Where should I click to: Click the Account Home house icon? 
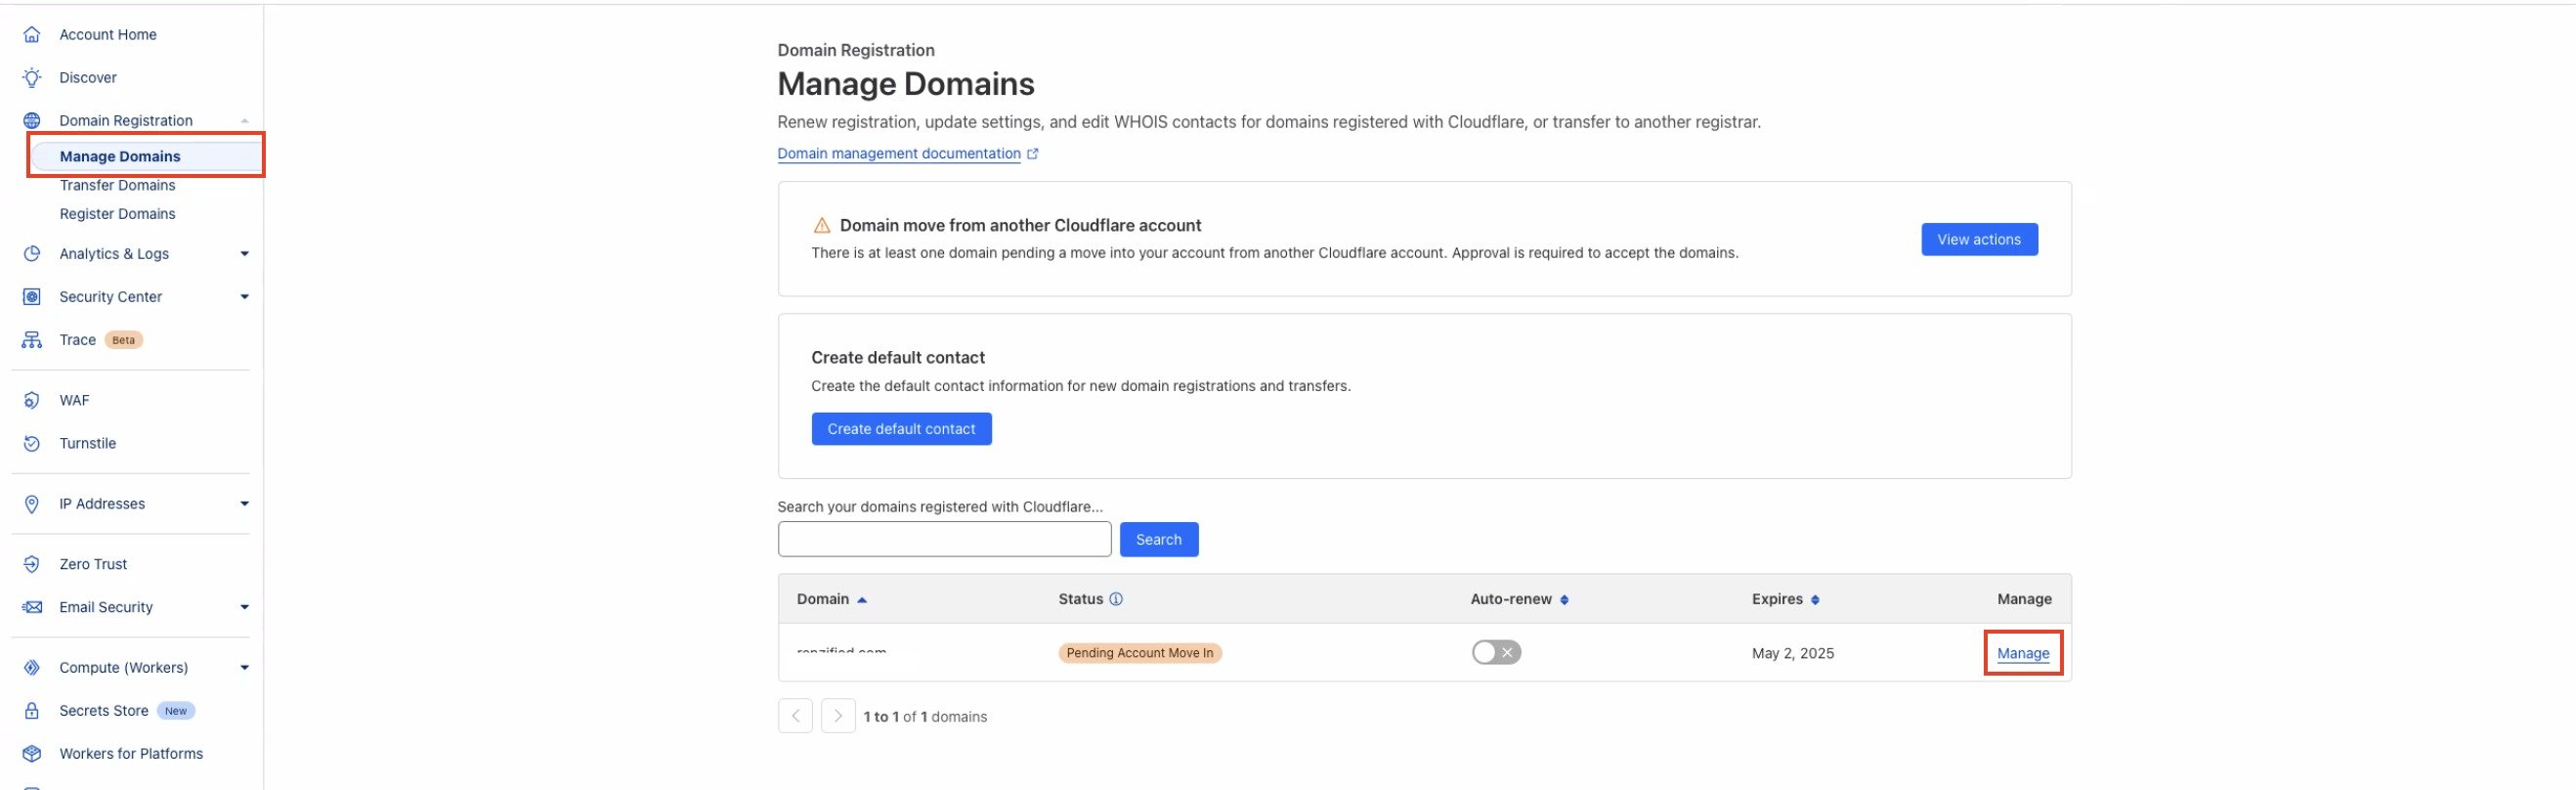point(32,34)
